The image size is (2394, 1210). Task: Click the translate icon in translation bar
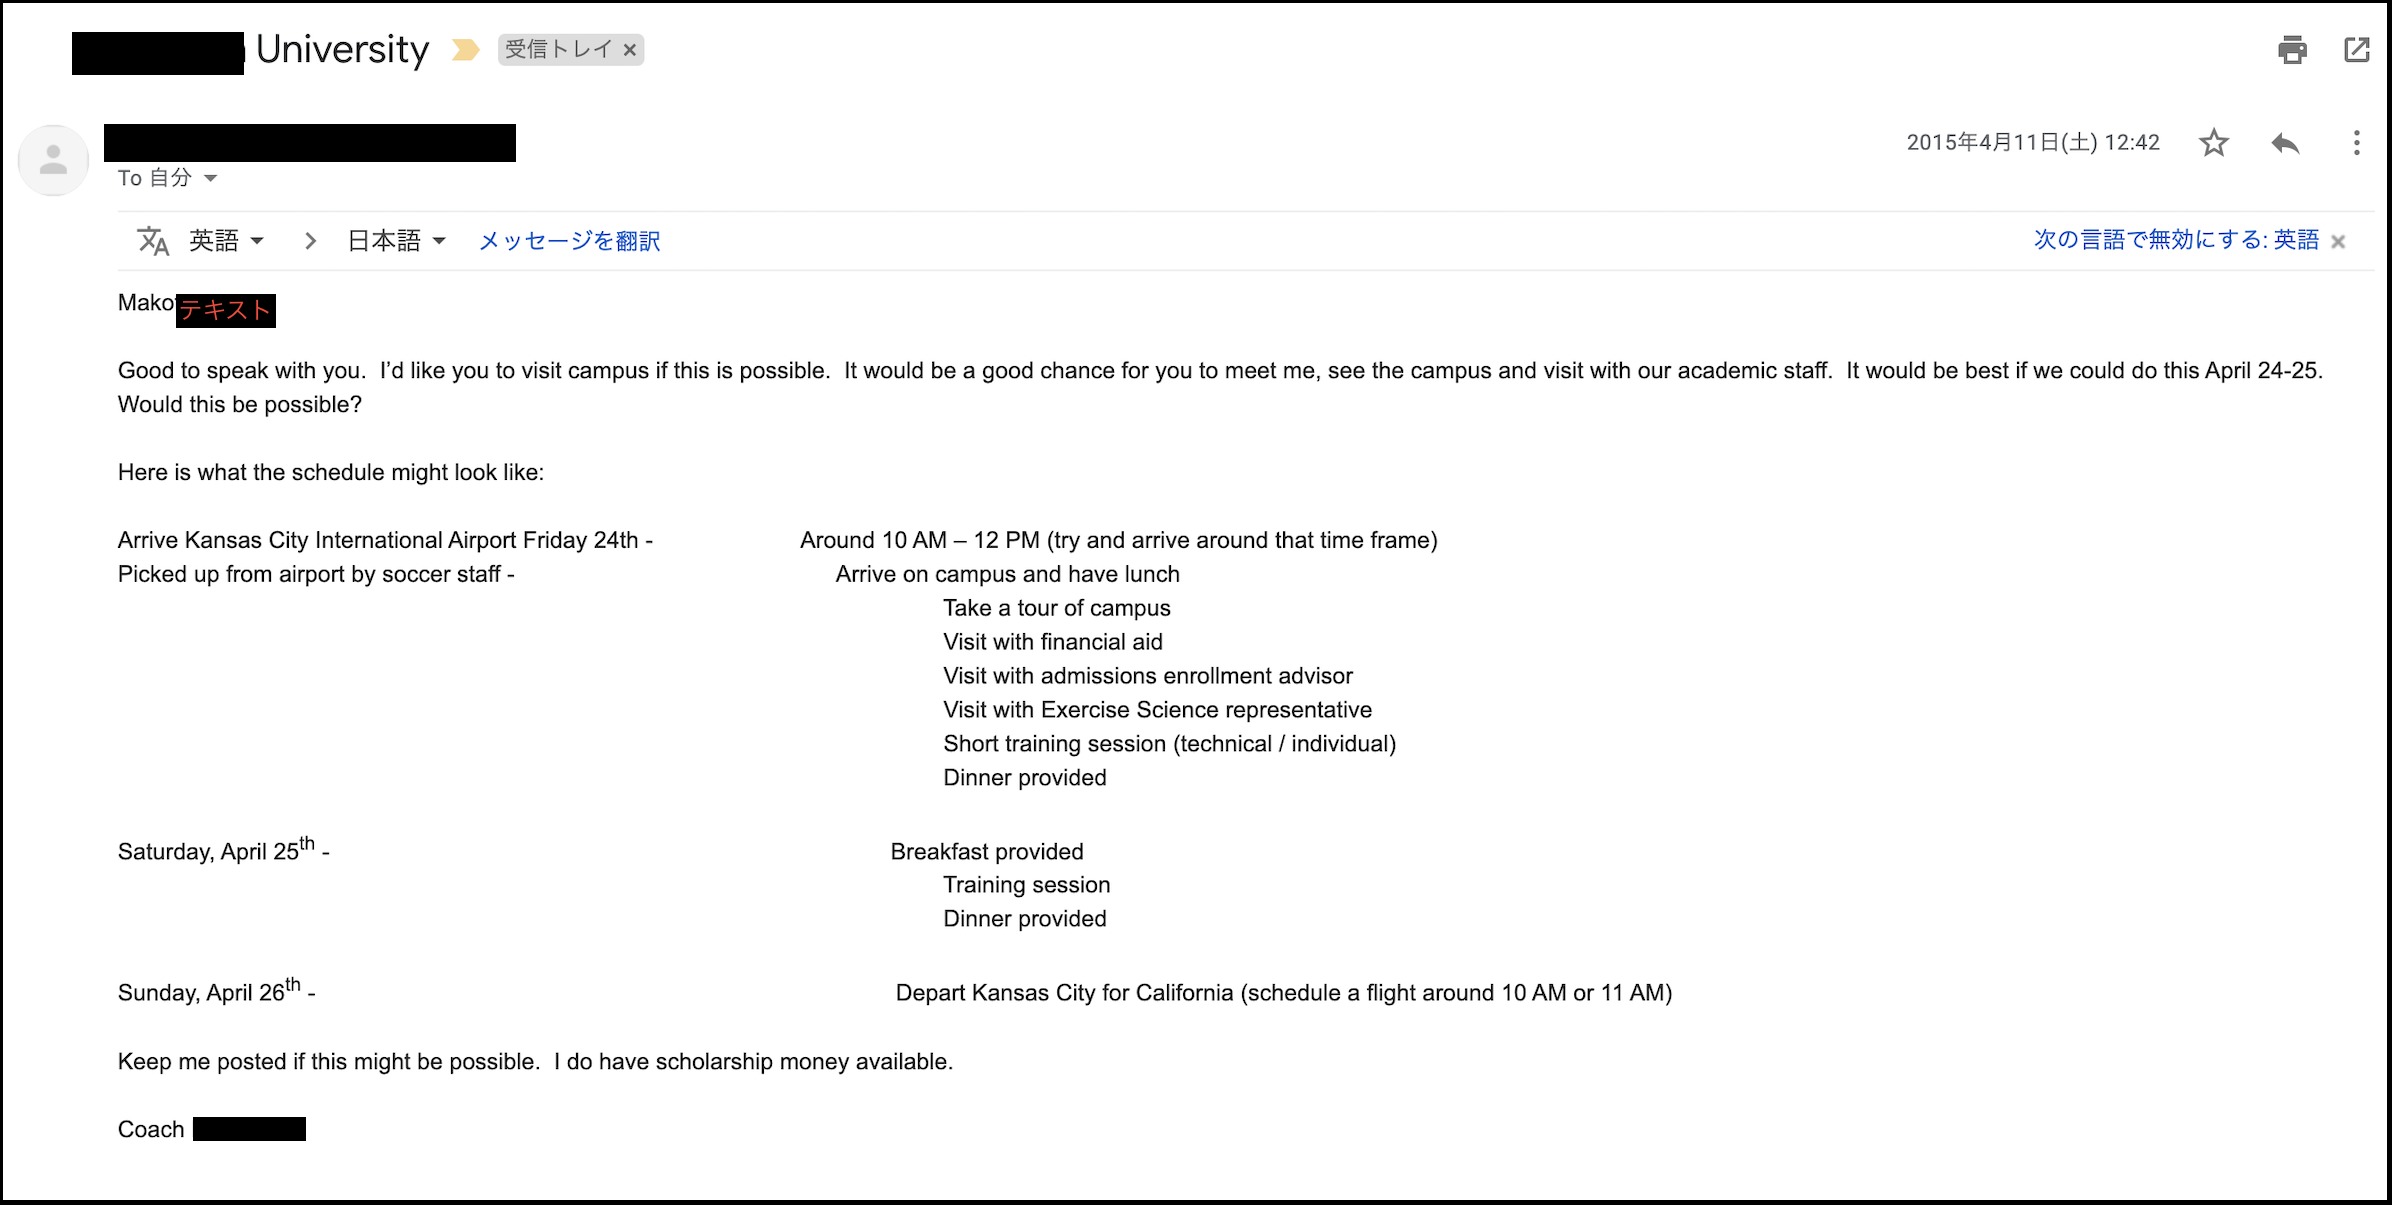pyautogui.click(x=153, y=241)
